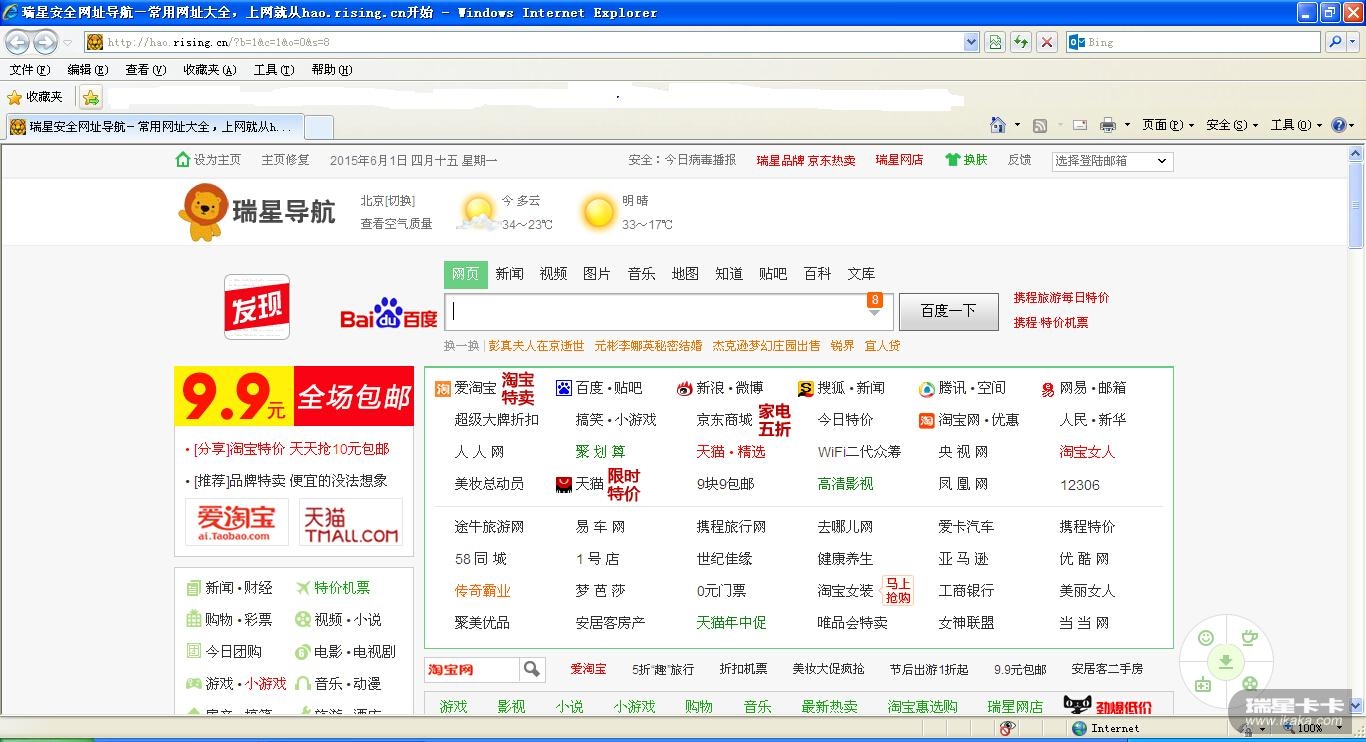
Task: Open the 选择登陆邮箱 mailbox dropdown
Action: point(1113,161)
